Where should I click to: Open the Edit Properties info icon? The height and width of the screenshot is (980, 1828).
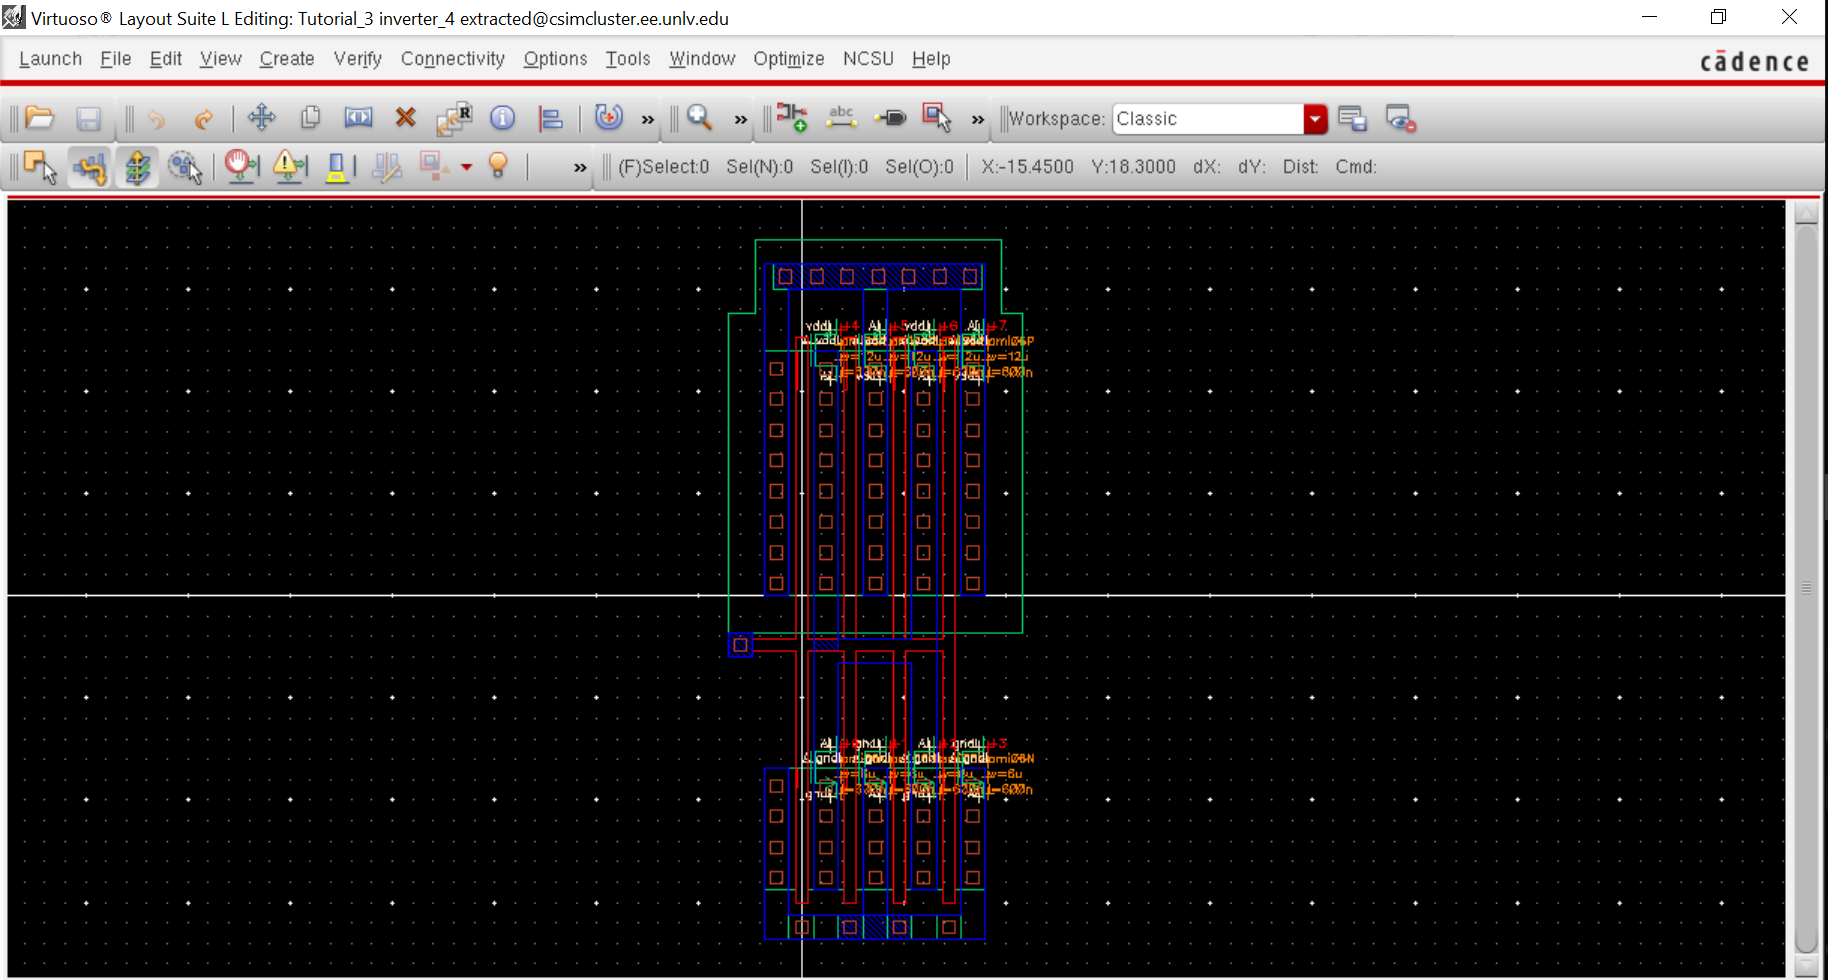tap(502, 118)
